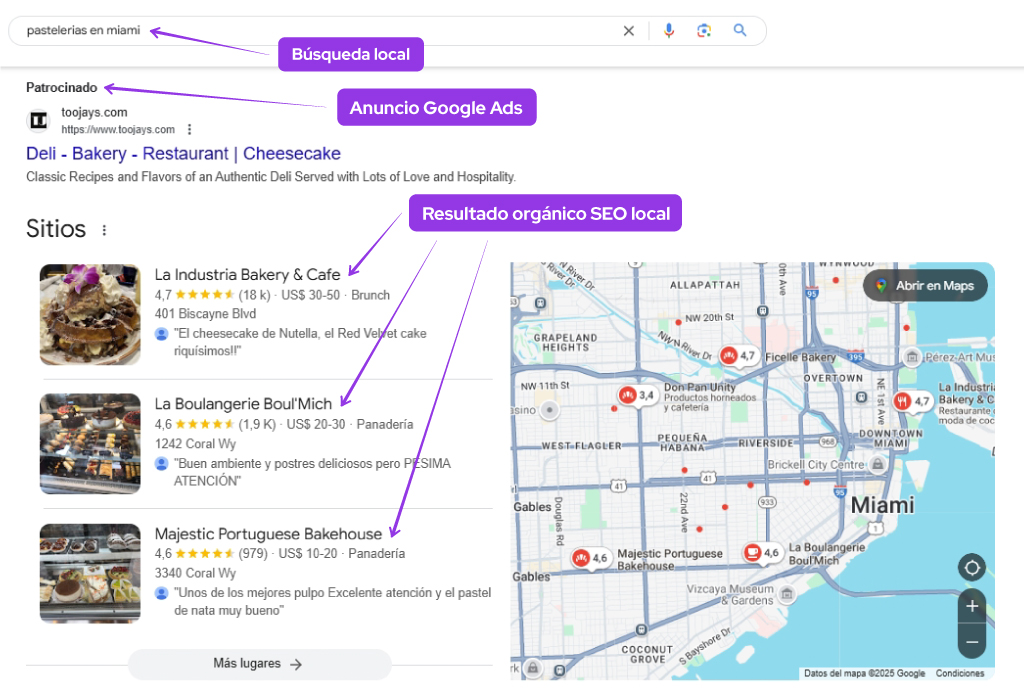This screenshot has width=1024, height=688.
Task: Click the '(979)' review count for Majestic Portuguese
Action: 253,554
